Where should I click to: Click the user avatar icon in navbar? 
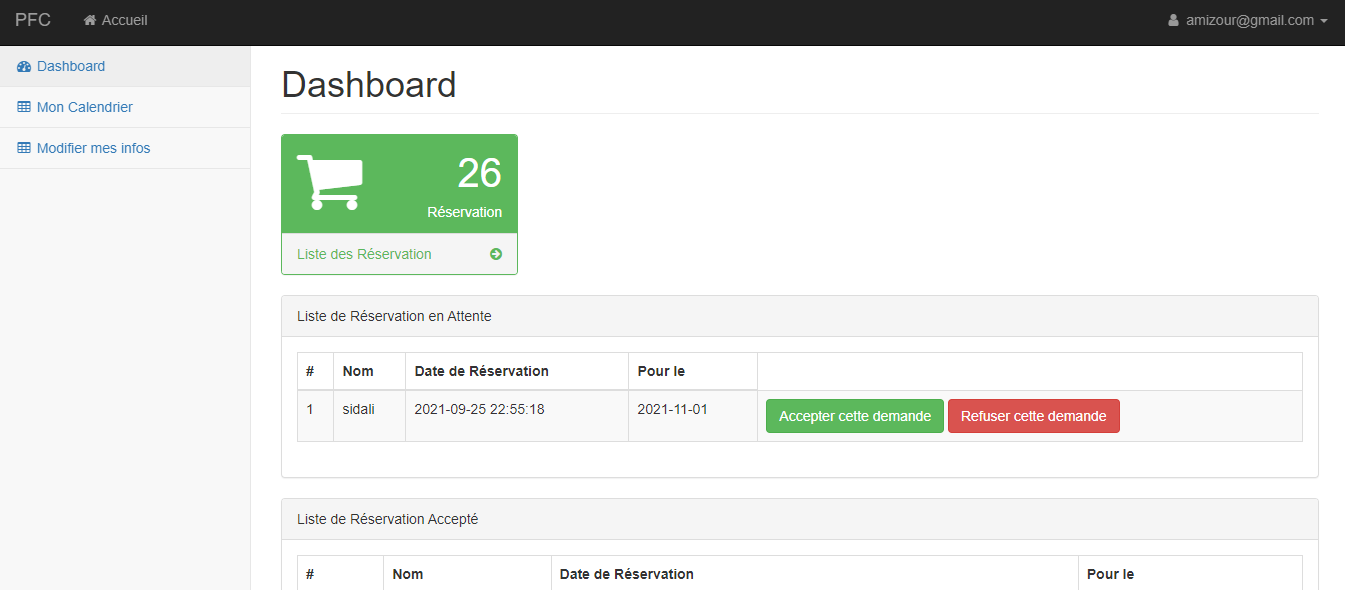point(1174,20)
